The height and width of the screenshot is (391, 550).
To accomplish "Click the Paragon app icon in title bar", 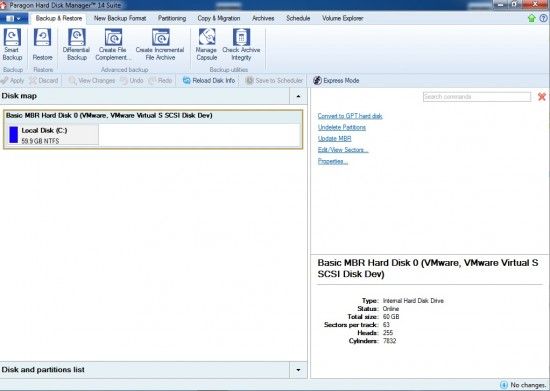I will [4, 5].
